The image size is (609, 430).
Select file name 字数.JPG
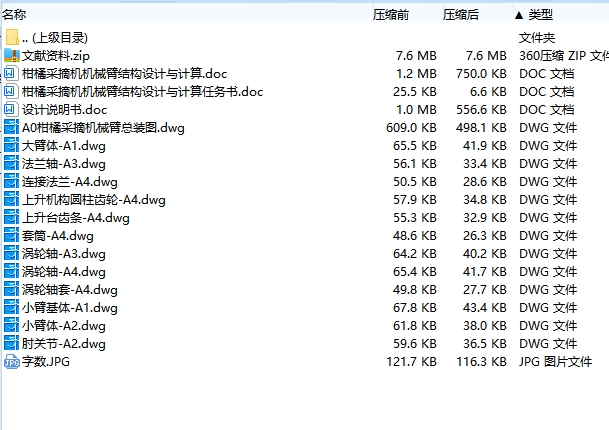[x=46, y=362]
